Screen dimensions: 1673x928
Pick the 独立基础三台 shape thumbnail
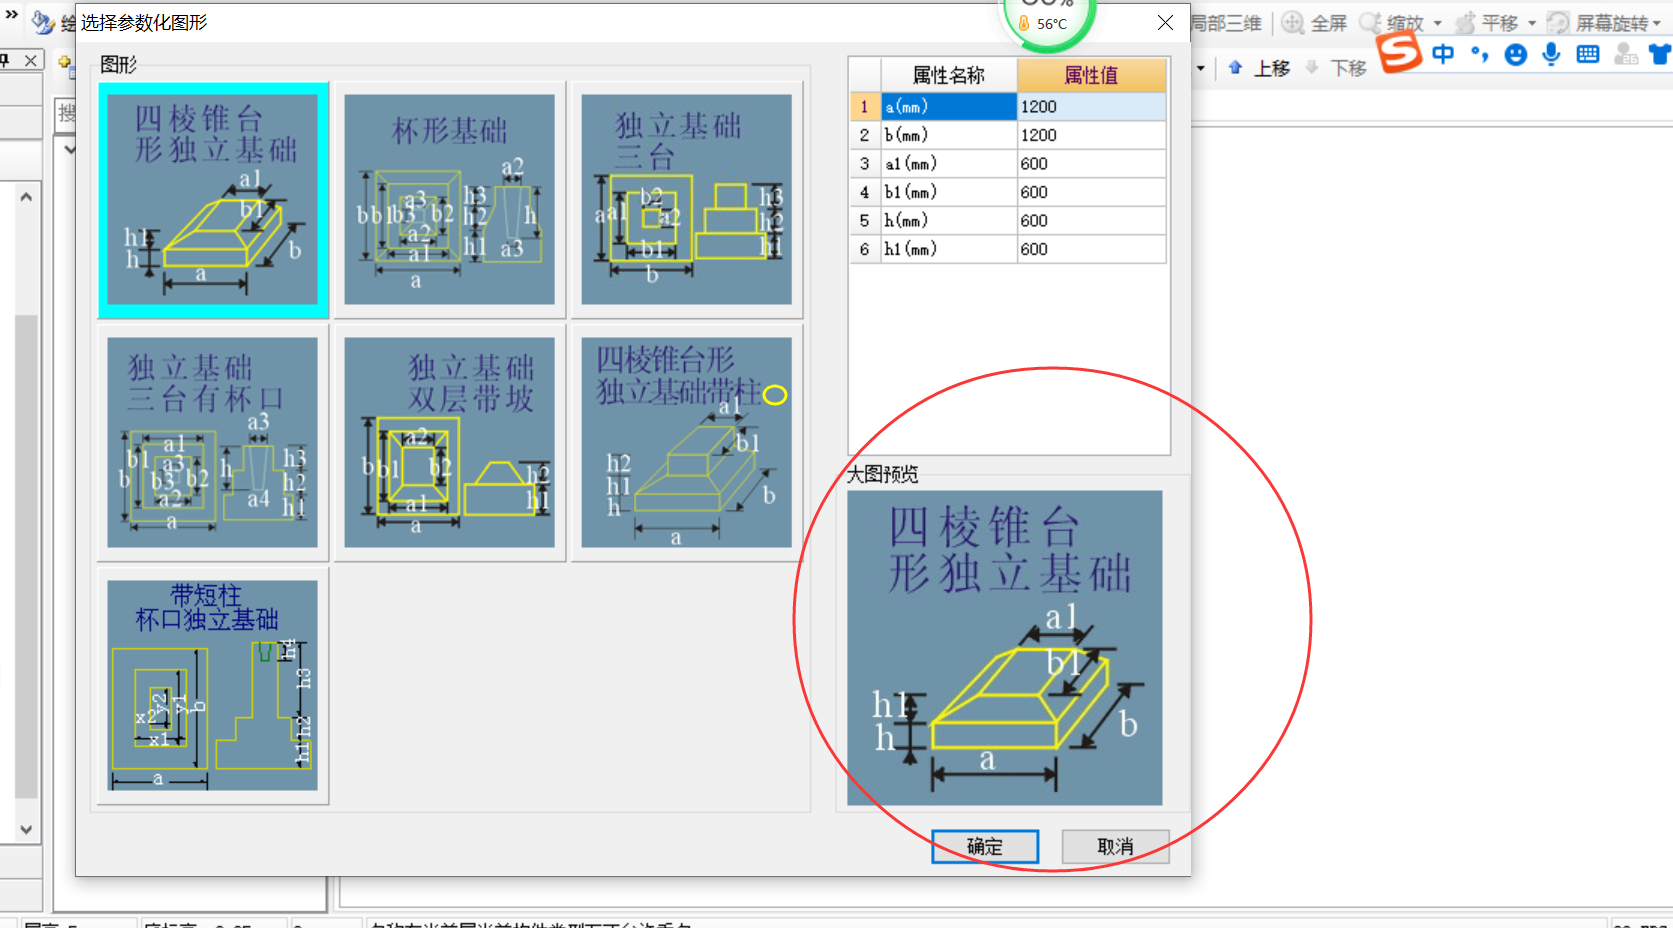pyautogui.click(x=686, y=200)
